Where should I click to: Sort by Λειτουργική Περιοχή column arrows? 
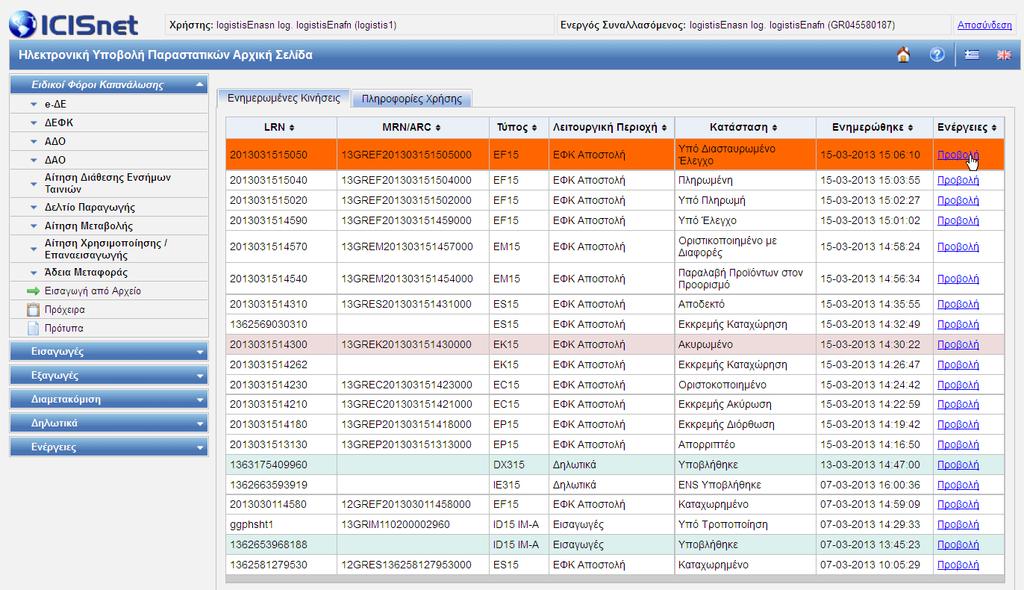click(x=664, y=127)
